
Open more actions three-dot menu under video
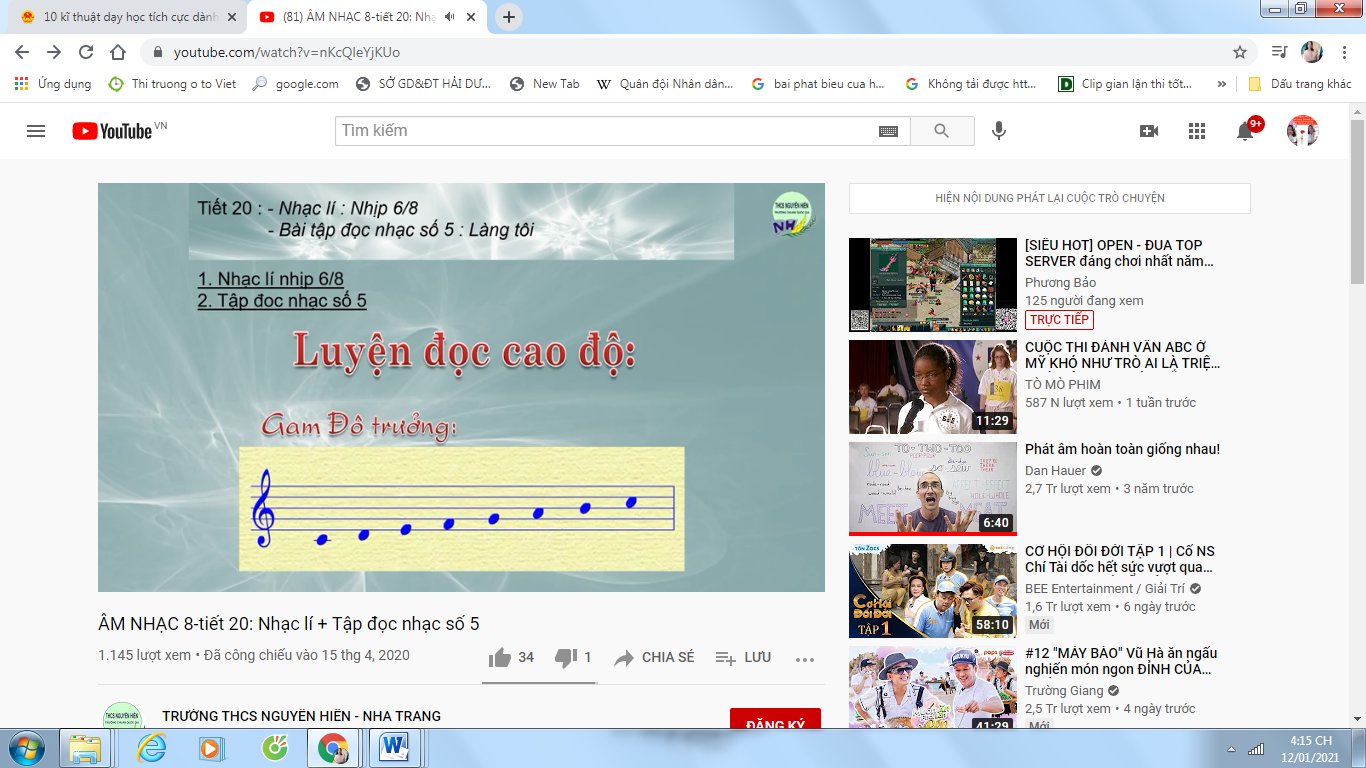click(805, 658)
